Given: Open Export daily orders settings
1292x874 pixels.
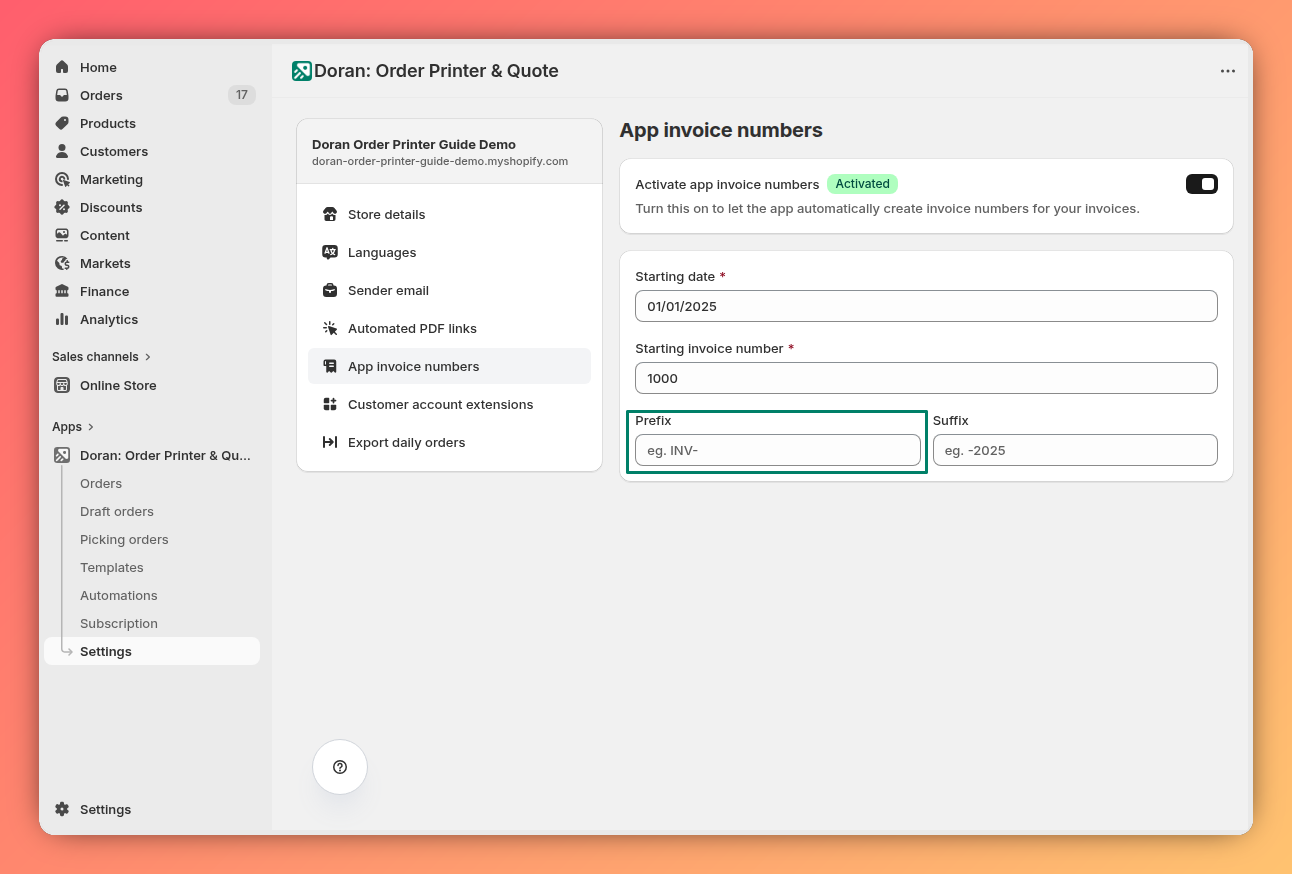Looking at the screenshot, I should coord(449,442).
